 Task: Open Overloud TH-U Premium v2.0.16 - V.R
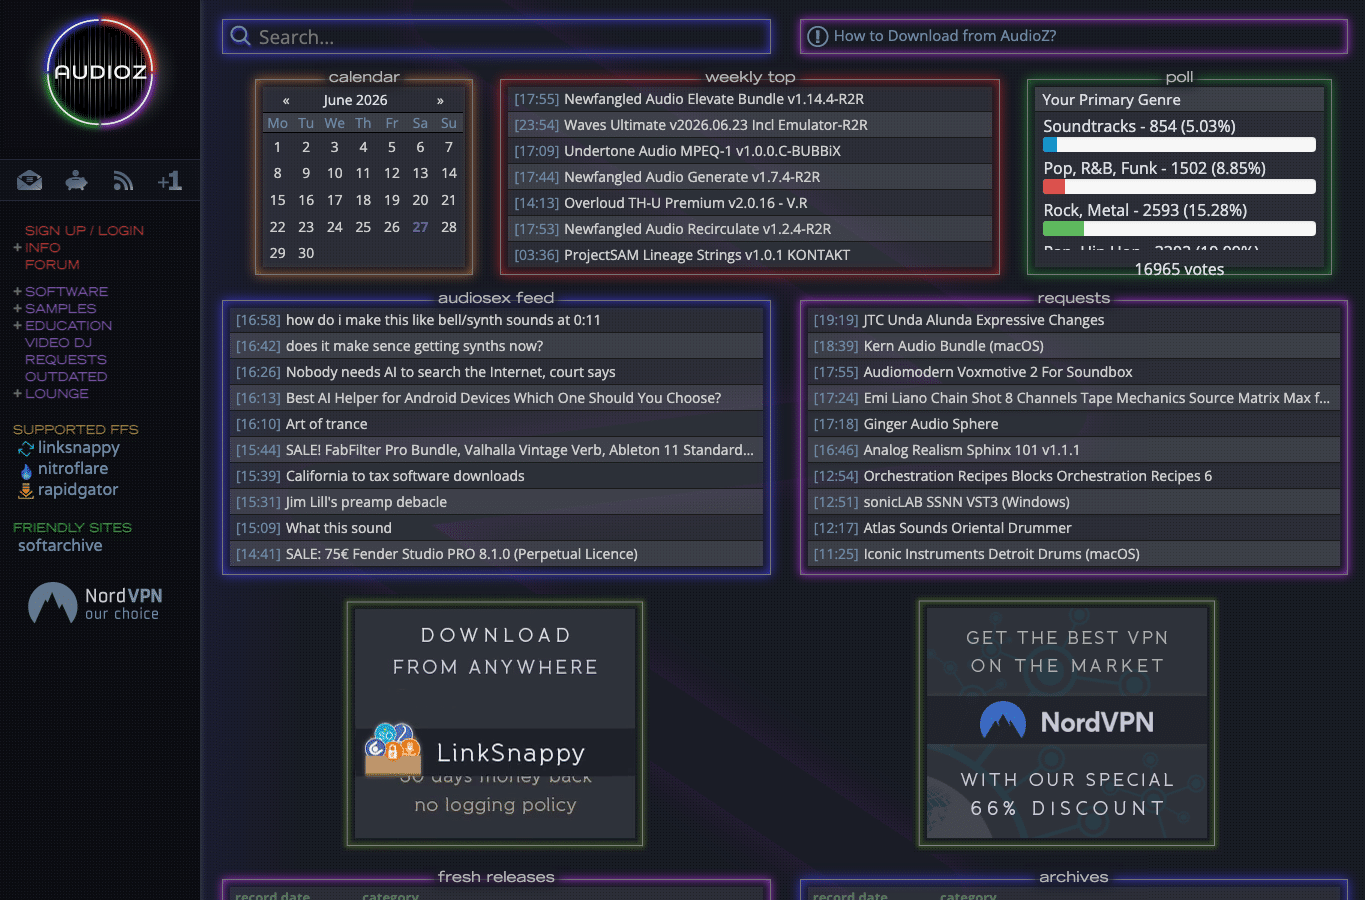[686, 203]
